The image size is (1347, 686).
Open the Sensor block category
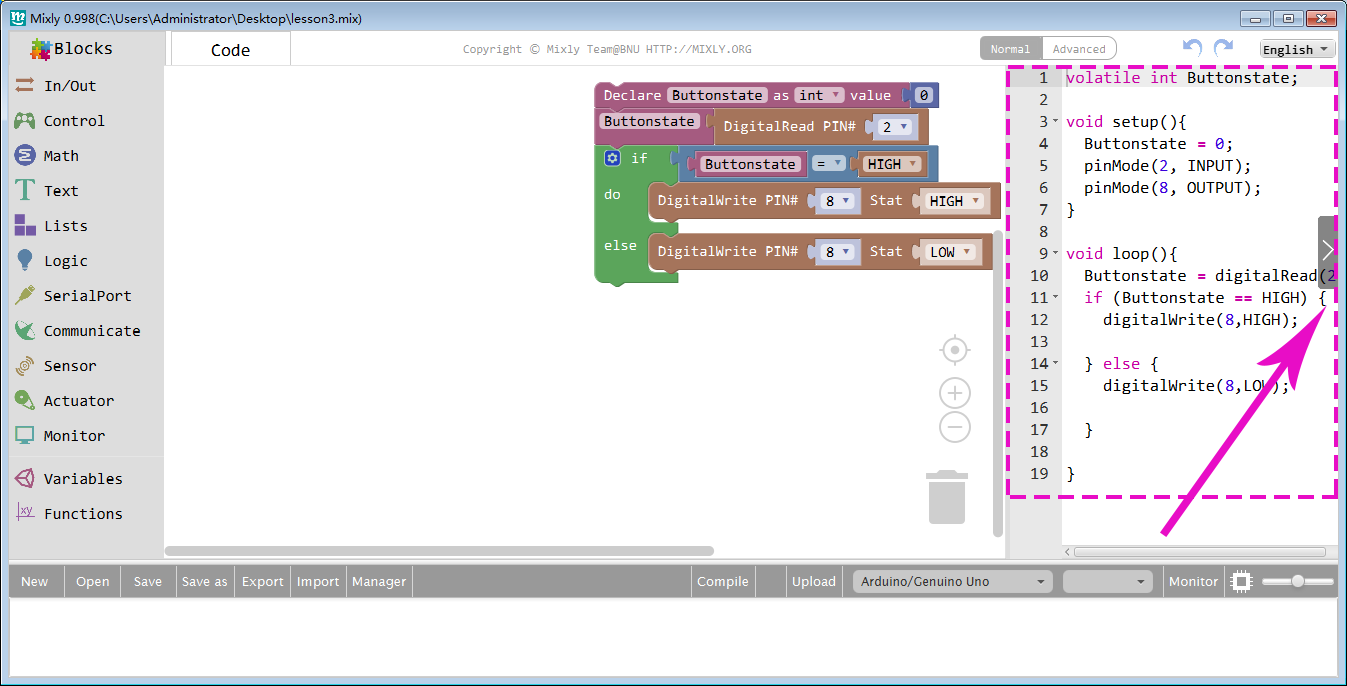[x=70, y=366]
